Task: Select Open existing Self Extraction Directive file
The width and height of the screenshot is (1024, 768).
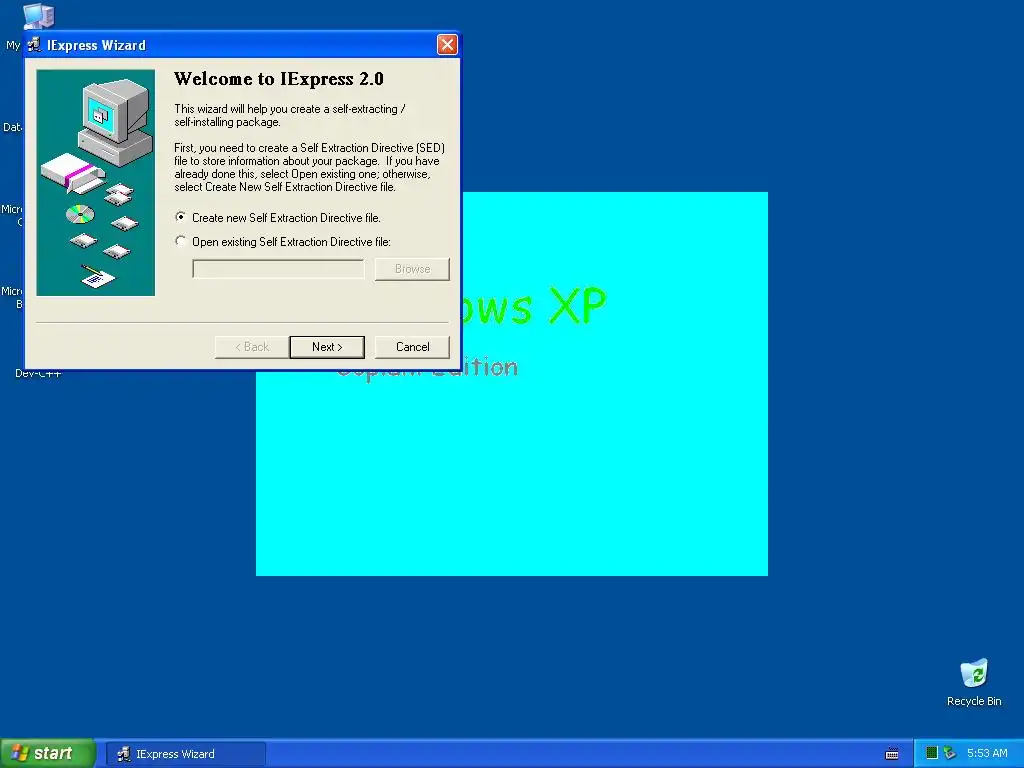Action: 283,242
